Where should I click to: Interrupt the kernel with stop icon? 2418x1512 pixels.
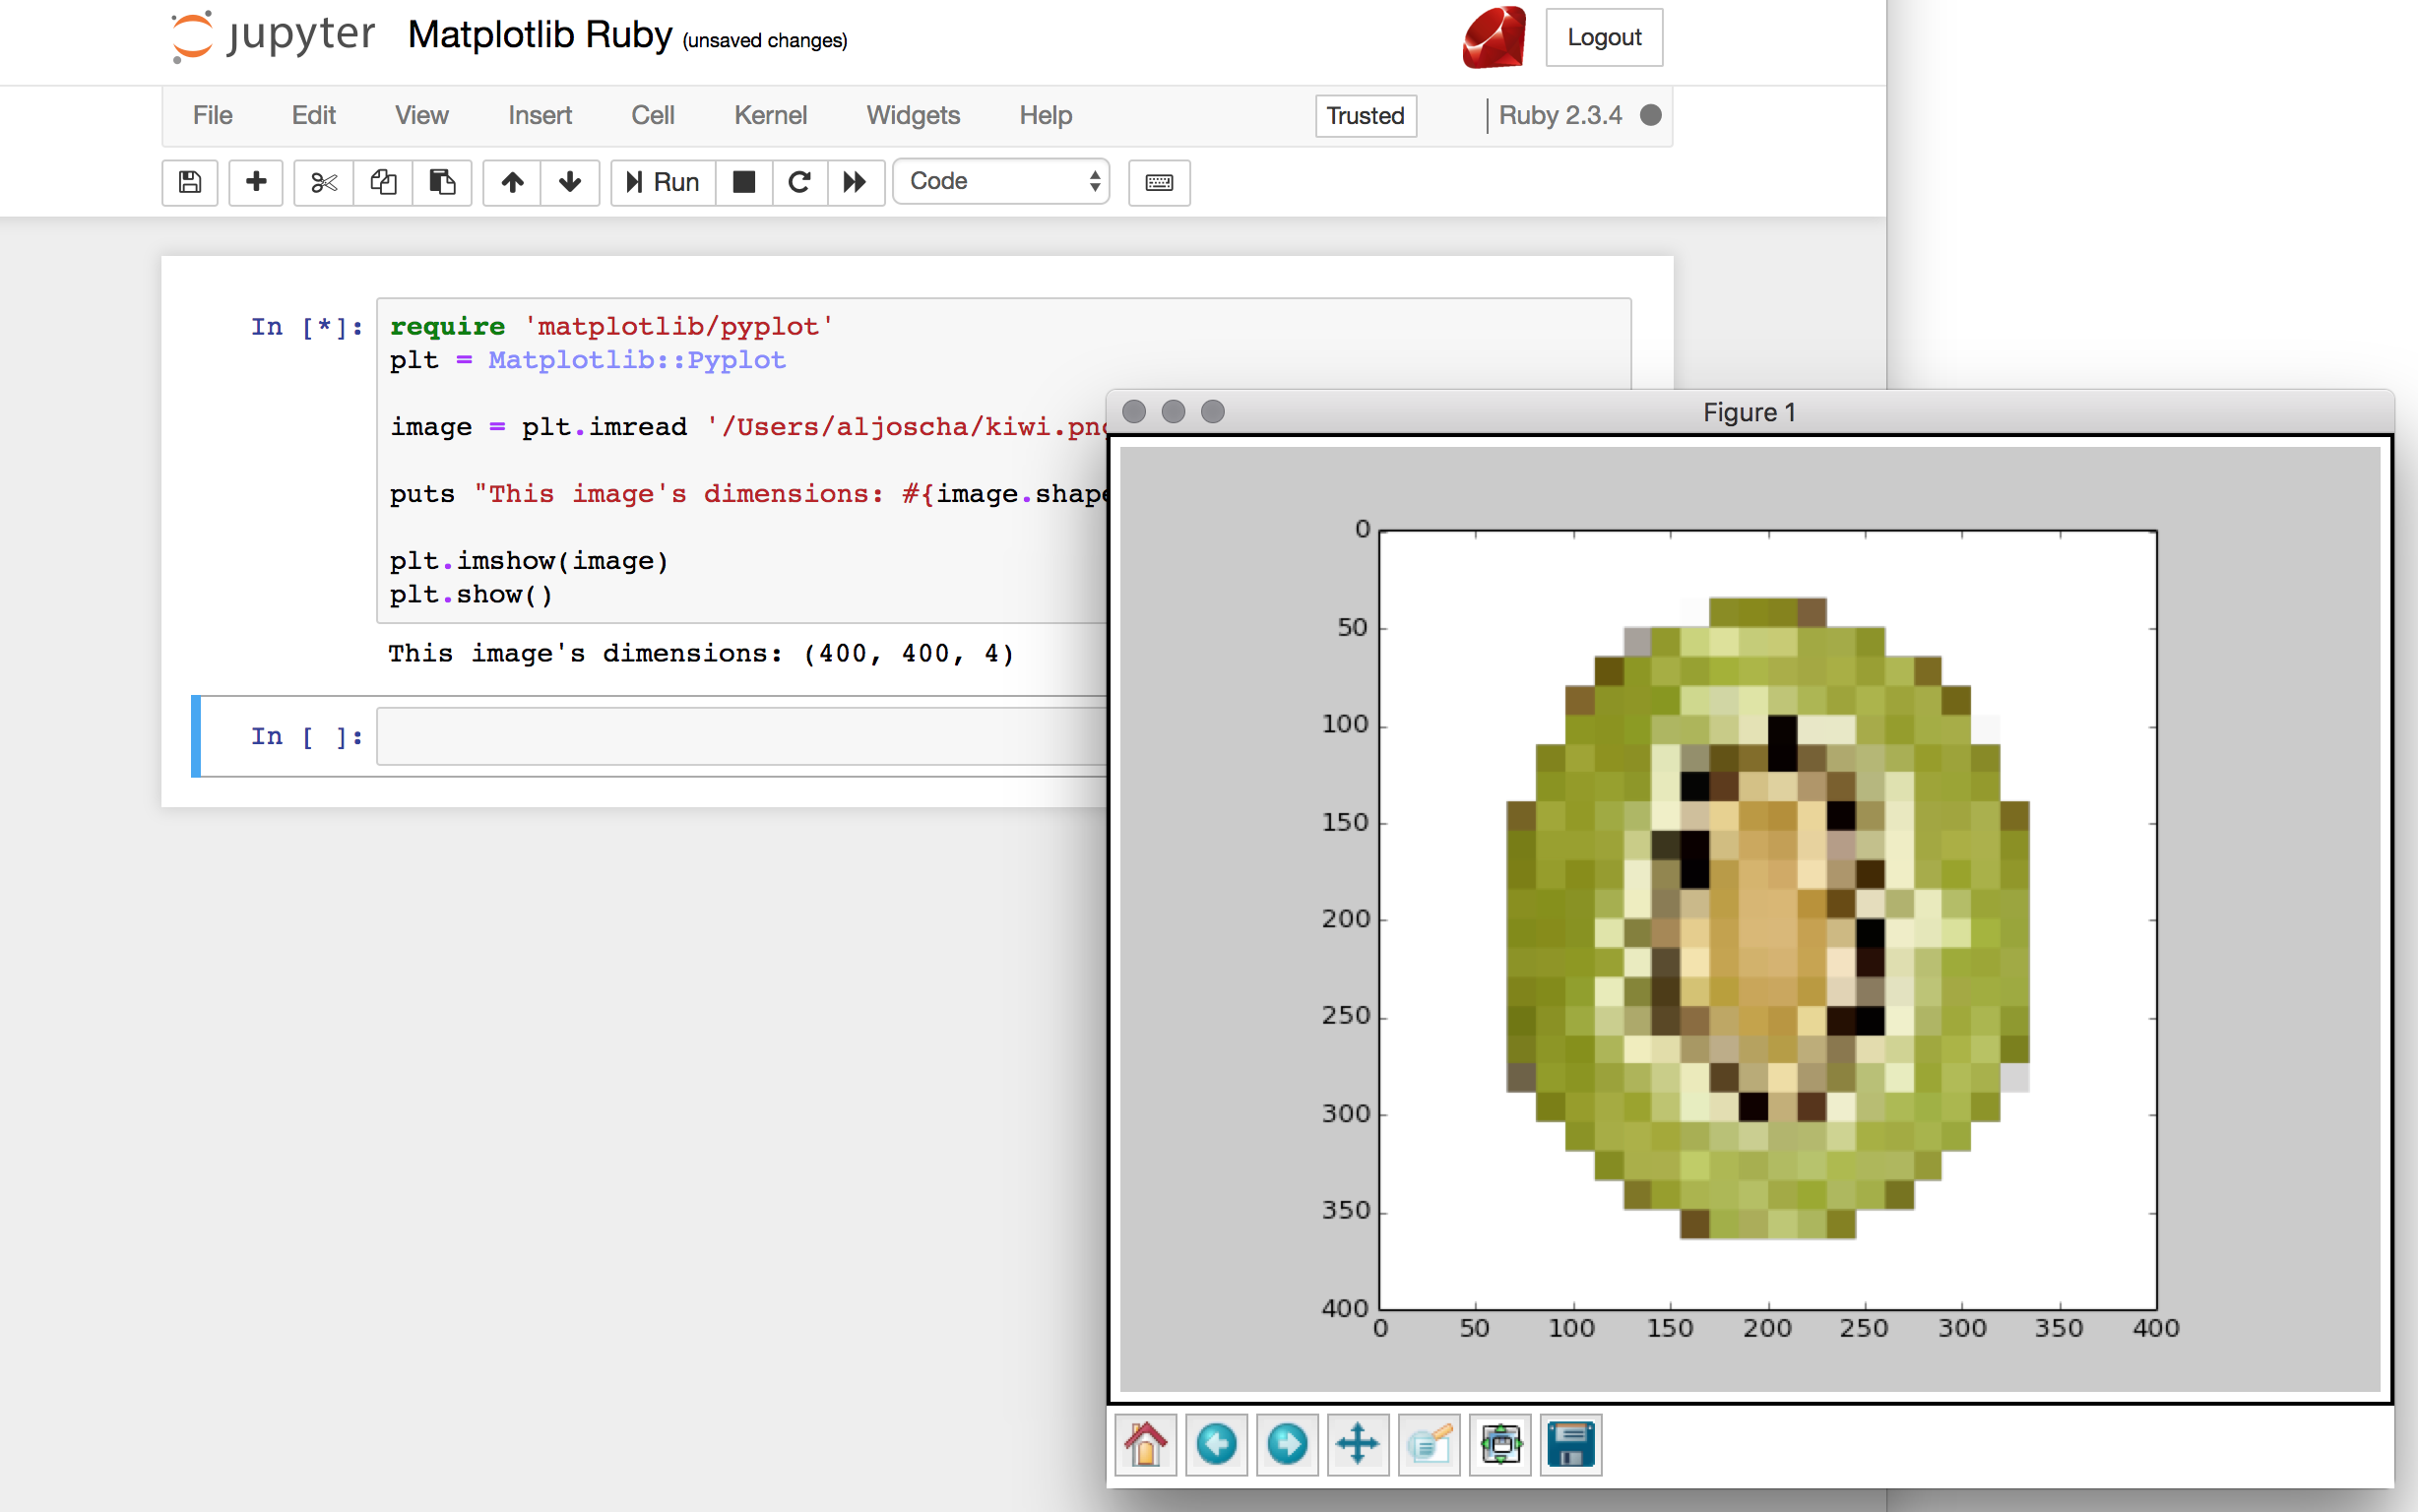pyautogui.click(x=744, y=182)
